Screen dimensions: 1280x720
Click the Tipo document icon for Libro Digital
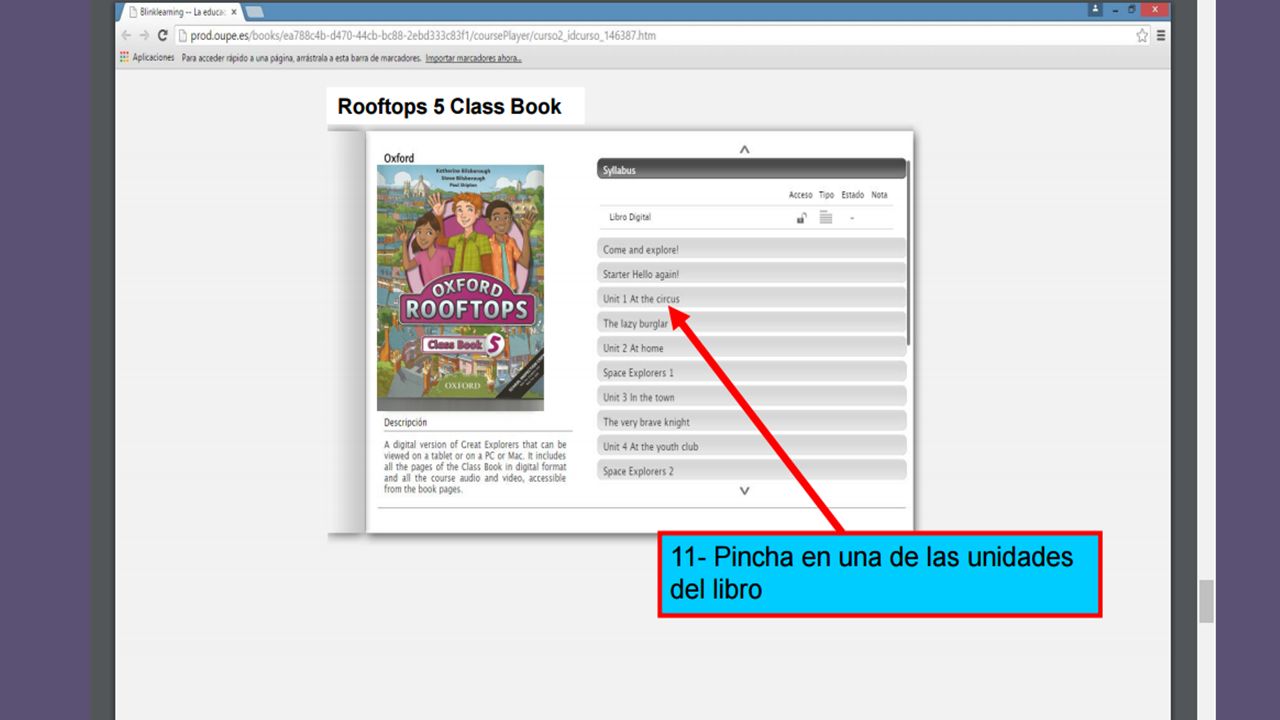[826, 217]
